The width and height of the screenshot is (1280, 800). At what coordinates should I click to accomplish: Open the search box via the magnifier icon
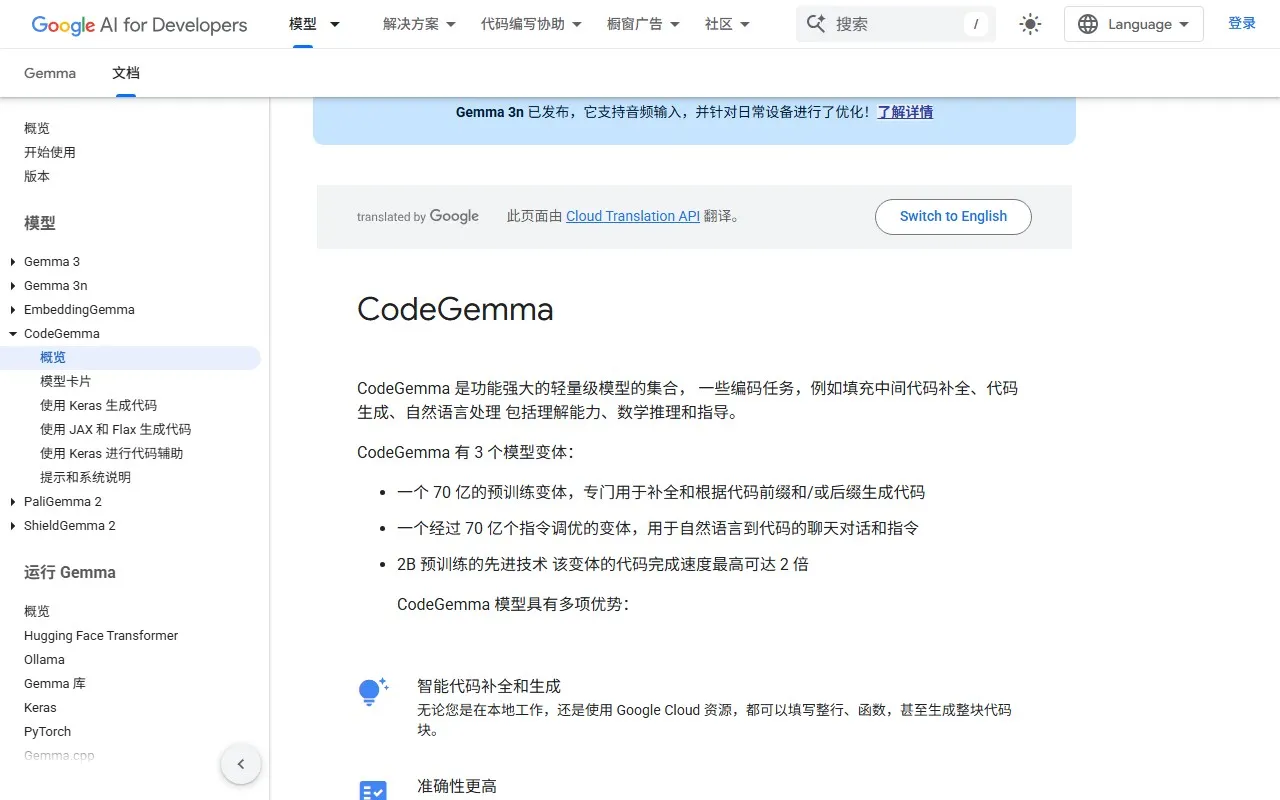point(815,23)
